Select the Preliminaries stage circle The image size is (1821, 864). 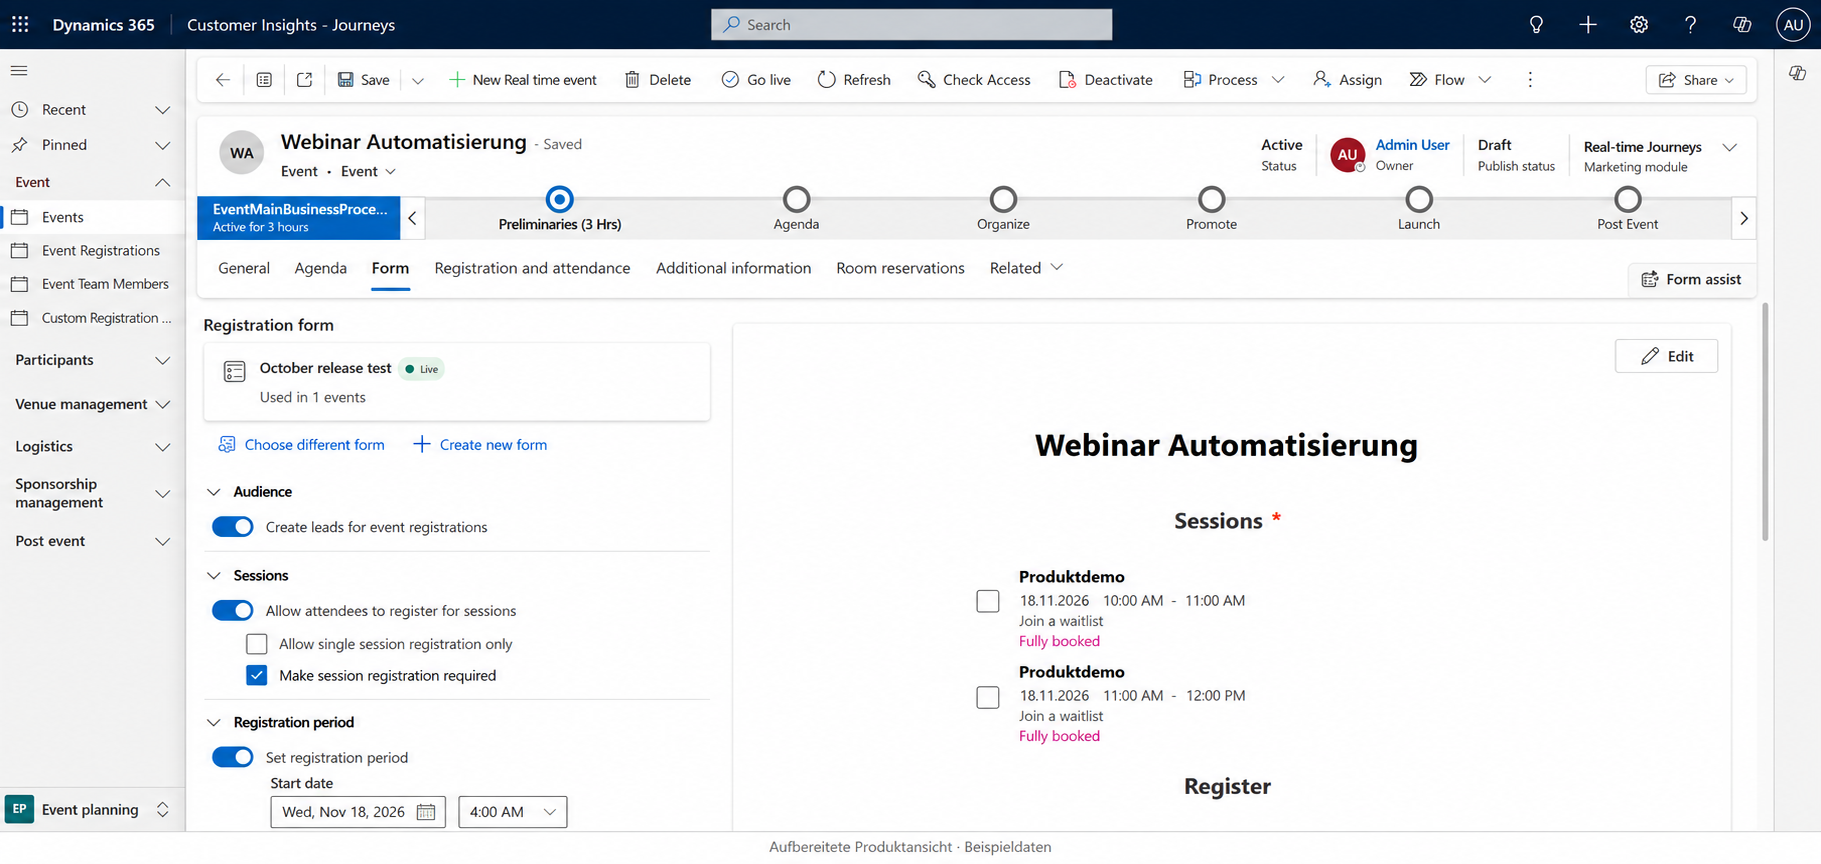click(560, 199)
